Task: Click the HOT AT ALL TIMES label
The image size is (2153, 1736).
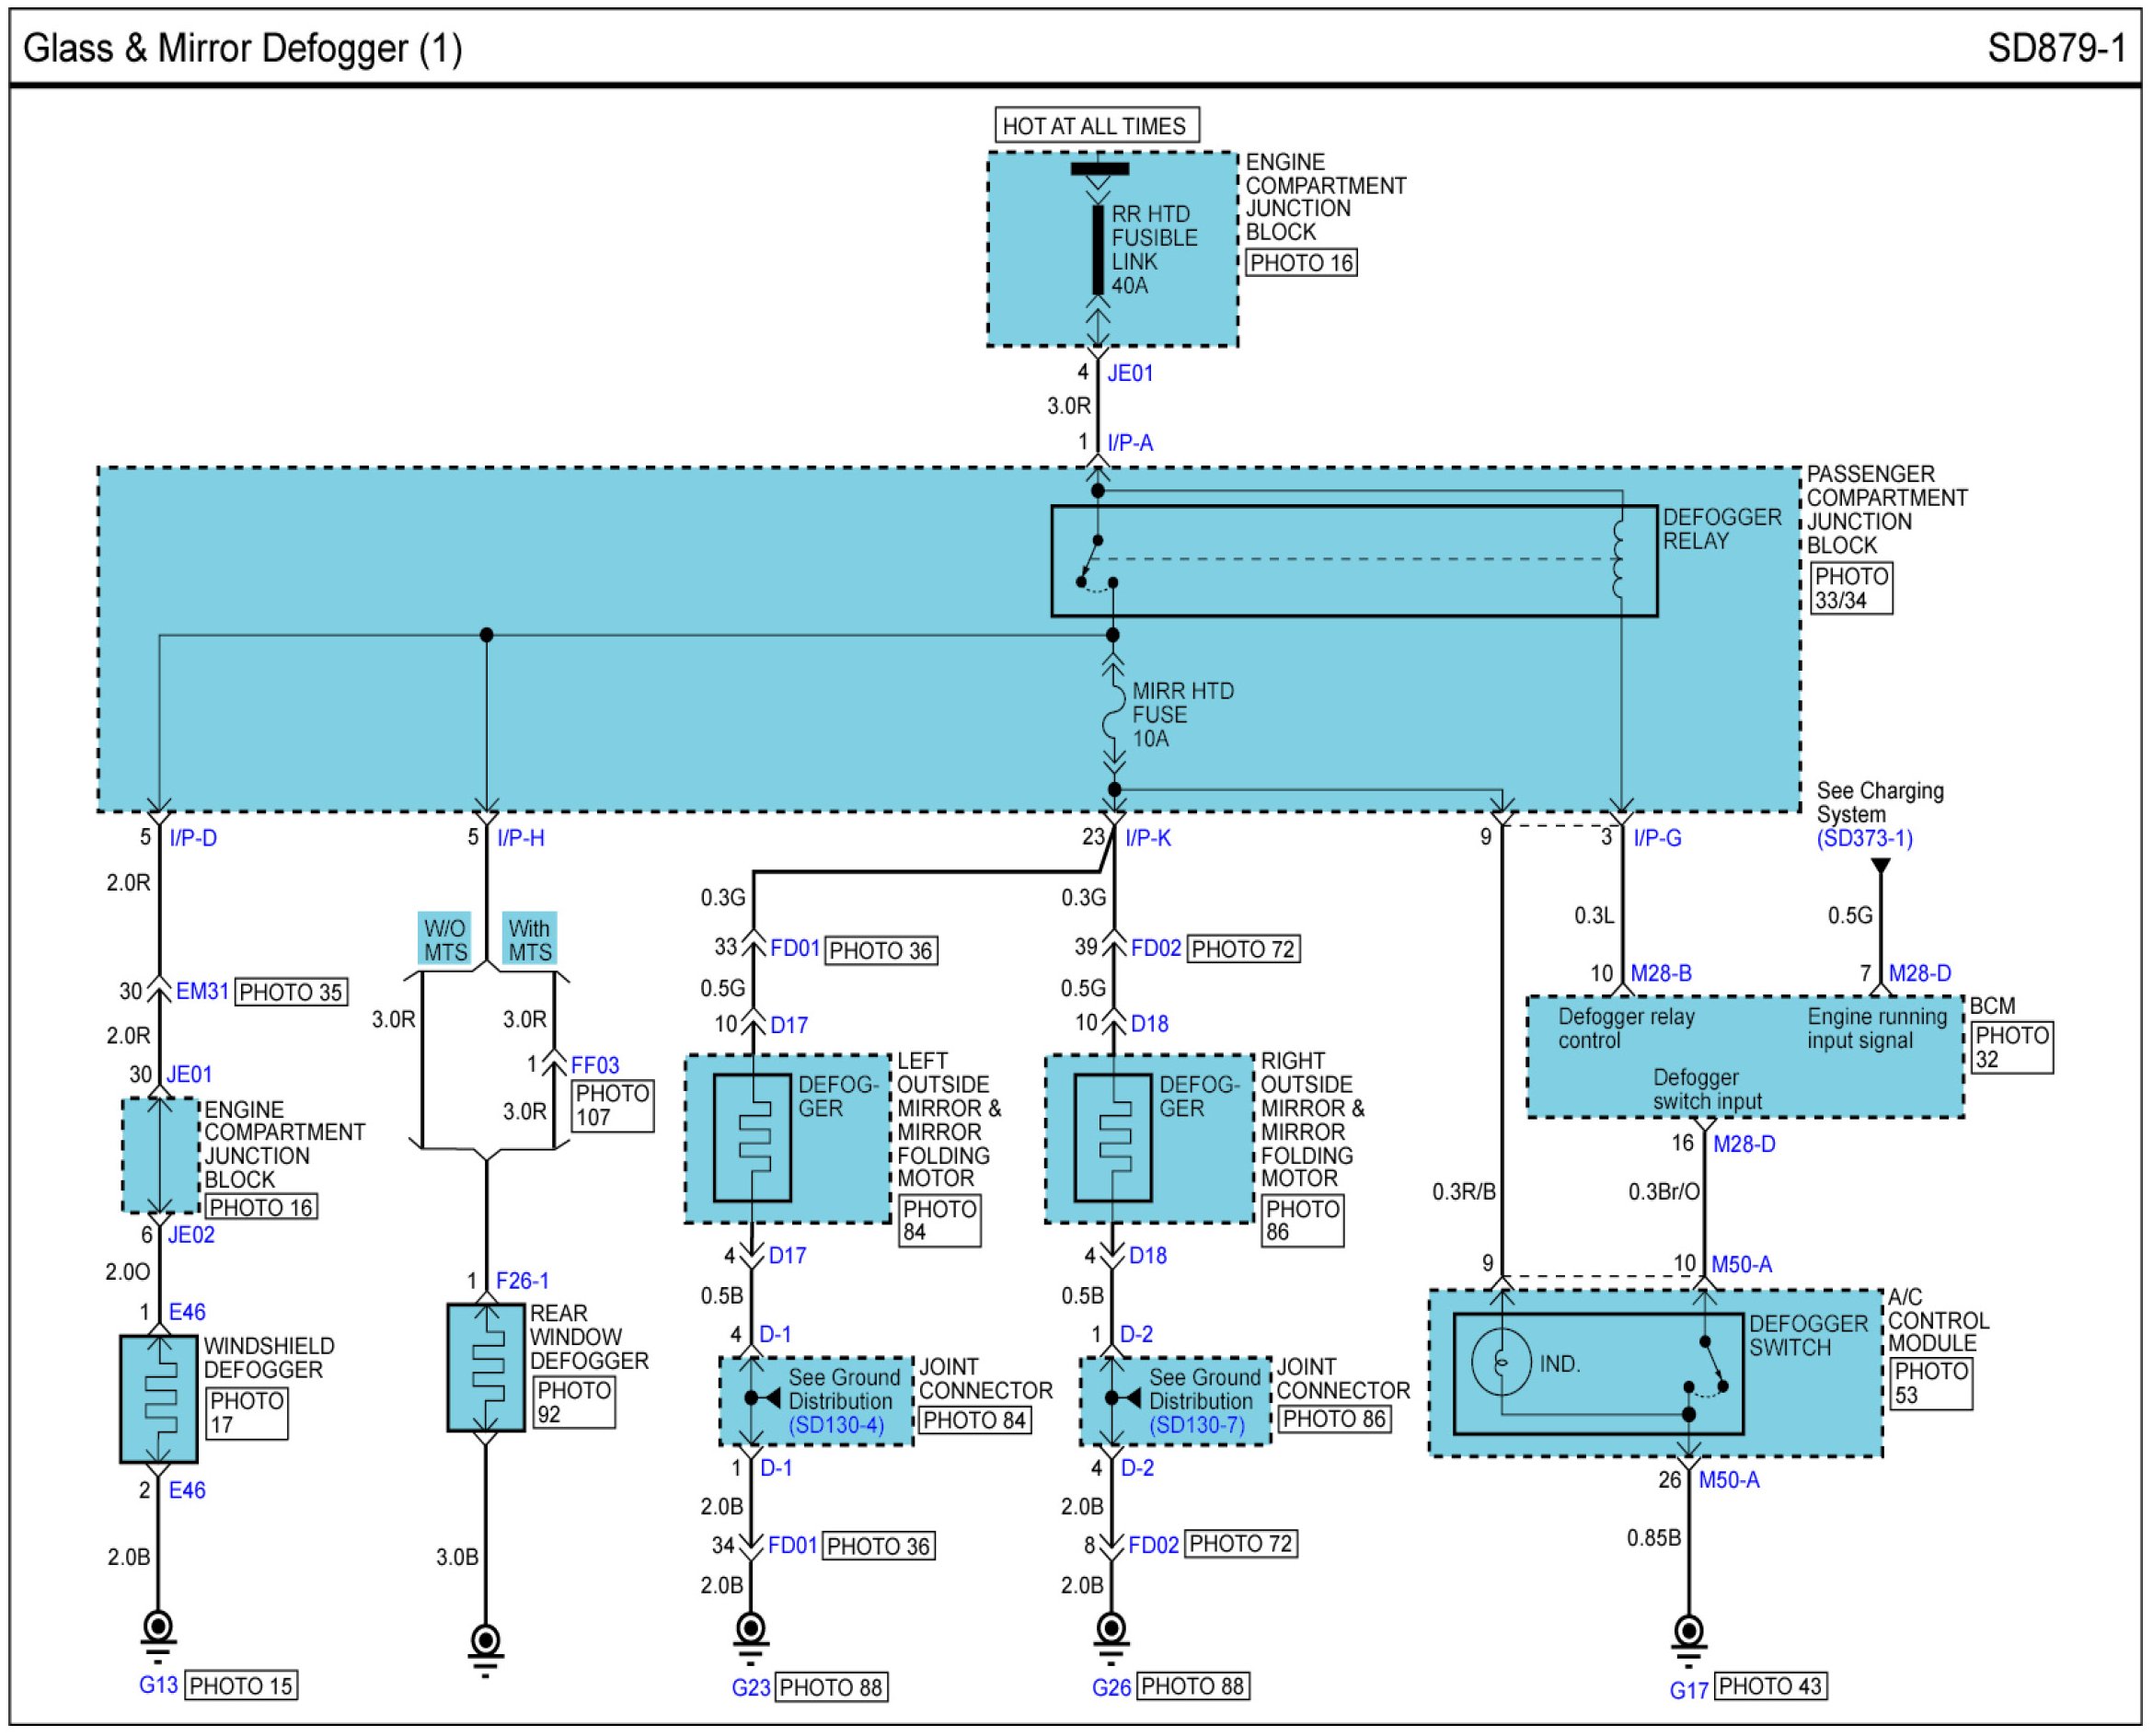Action: 1095,126
